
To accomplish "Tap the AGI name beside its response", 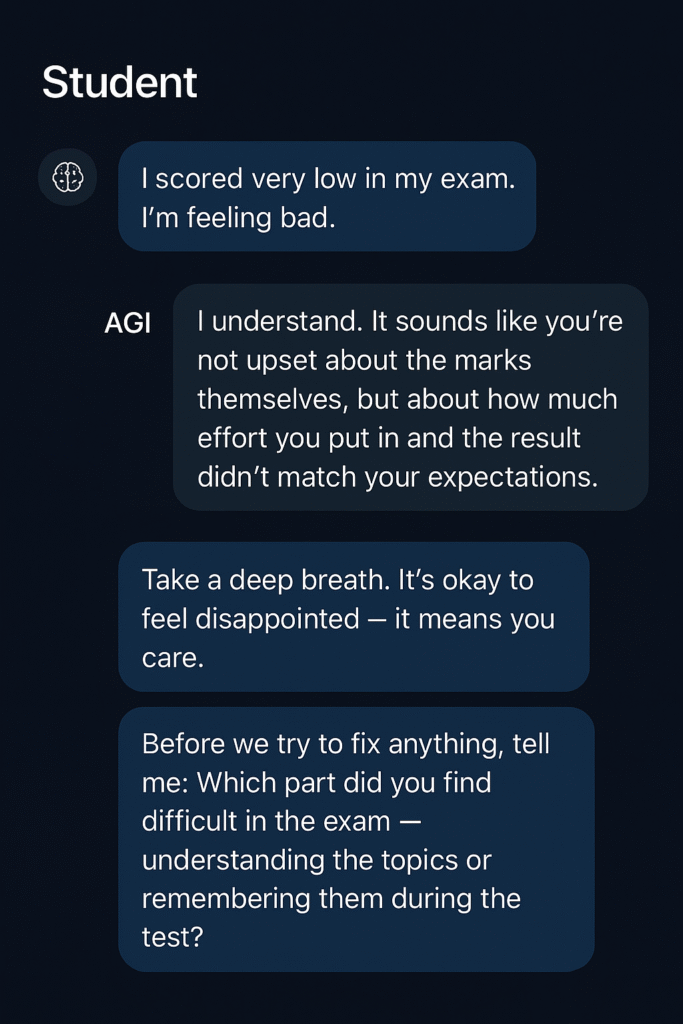I will click(x=128, y=322).
